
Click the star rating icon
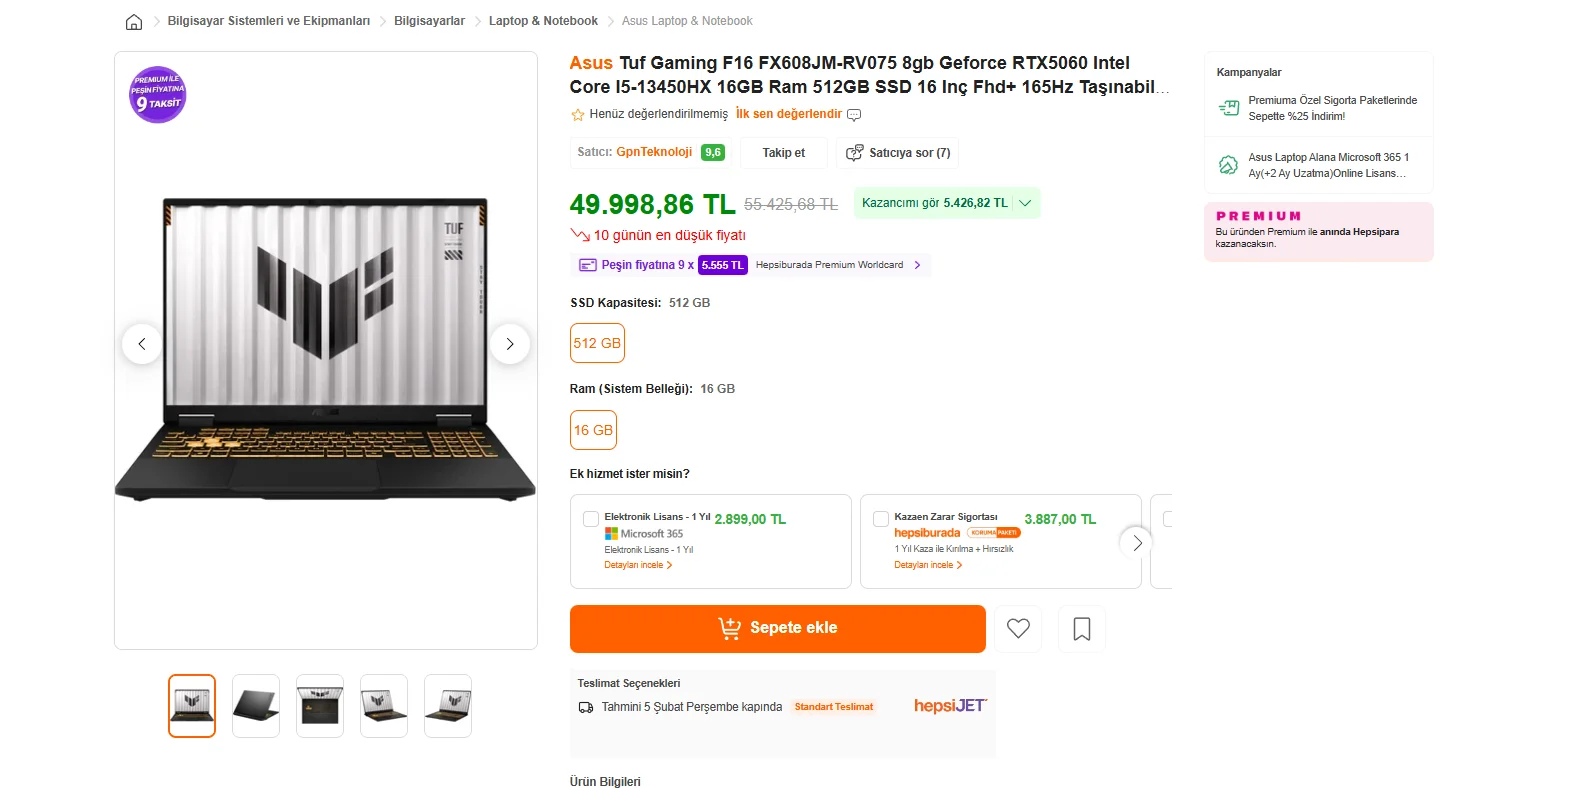tap(578, 115)
